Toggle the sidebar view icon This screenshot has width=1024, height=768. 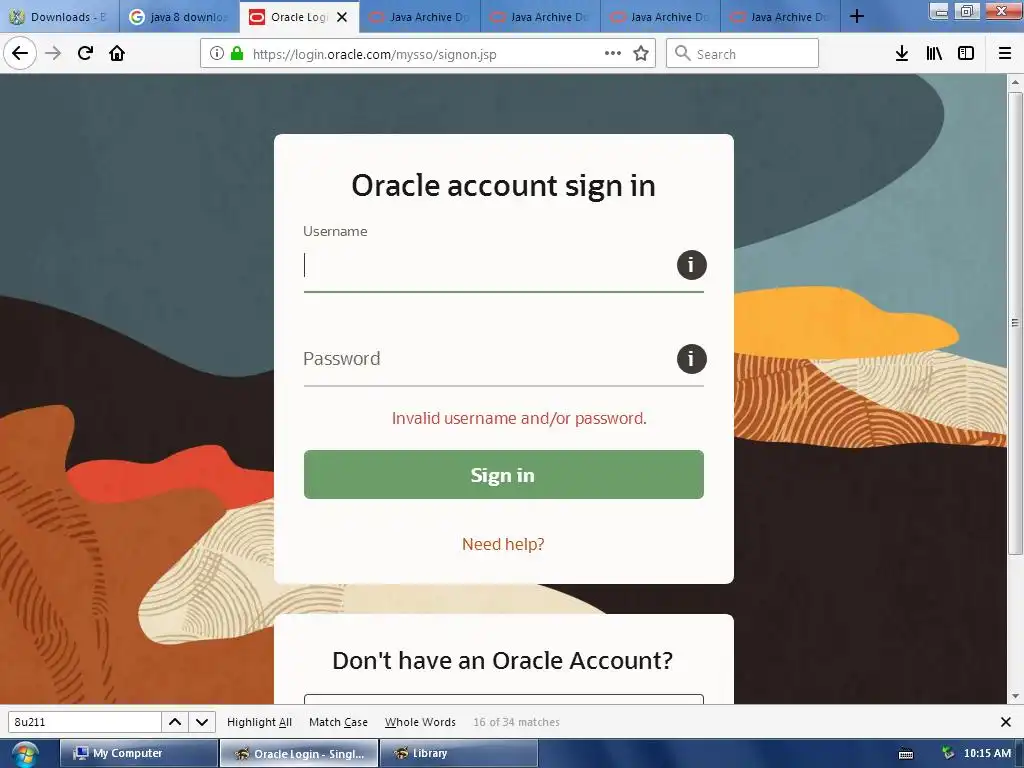pyautogui.click(x=966, y=53)
